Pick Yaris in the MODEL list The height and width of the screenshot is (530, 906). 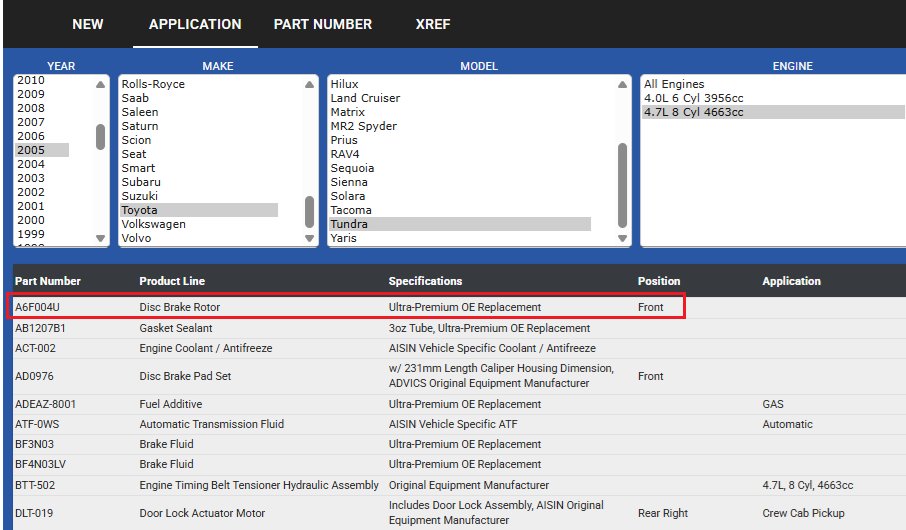pos(343,238)
